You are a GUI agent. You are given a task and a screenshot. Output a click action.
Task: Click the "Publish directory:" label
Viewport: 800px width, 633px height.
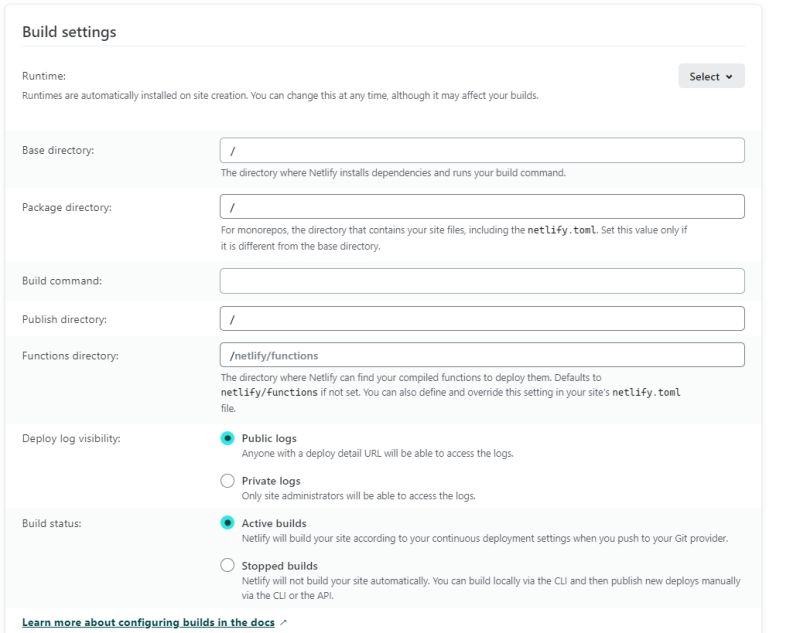(x=64, y=319)
